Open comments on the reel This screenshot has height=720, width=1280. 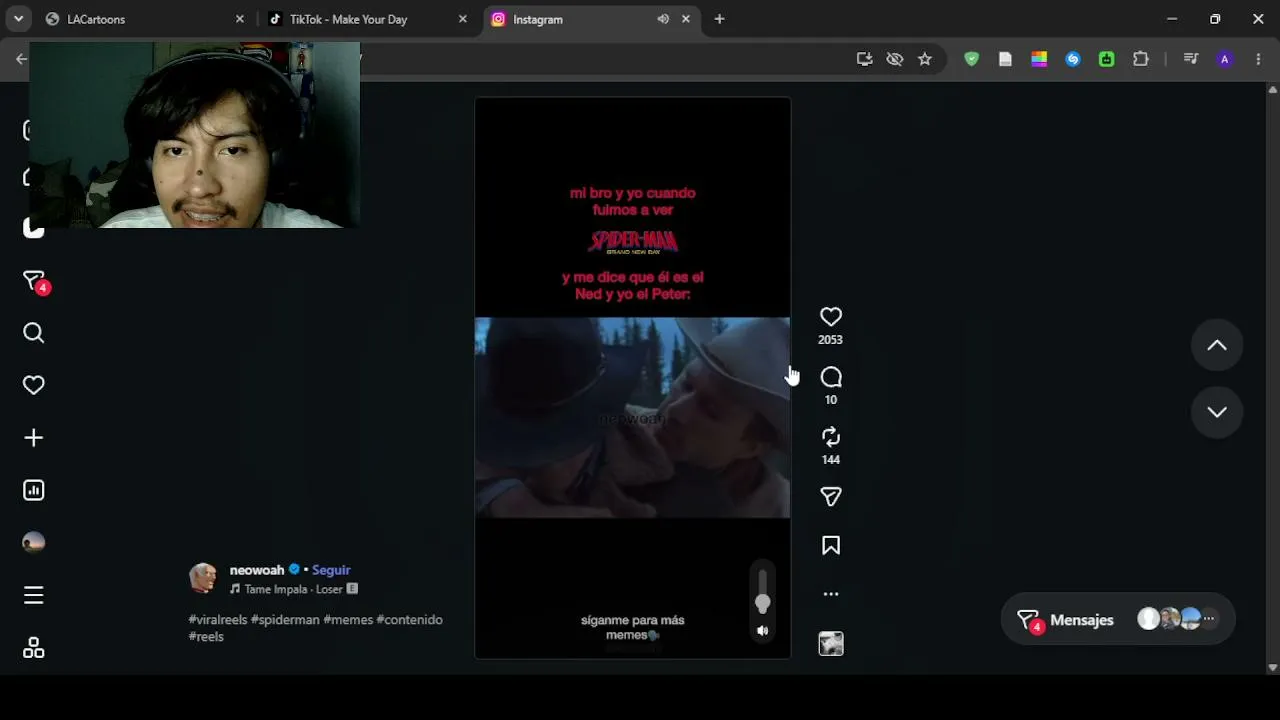click(830, 377)
